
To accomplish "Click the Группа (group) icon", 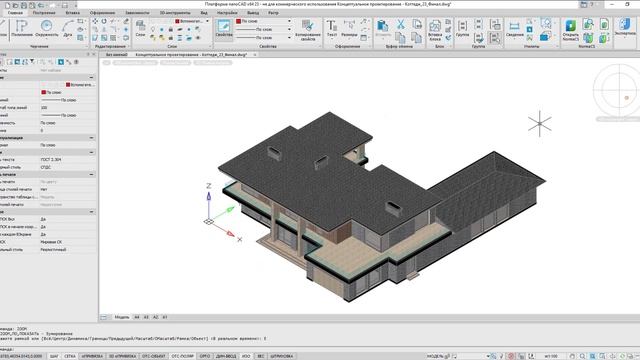I will (x=462, y=29).
